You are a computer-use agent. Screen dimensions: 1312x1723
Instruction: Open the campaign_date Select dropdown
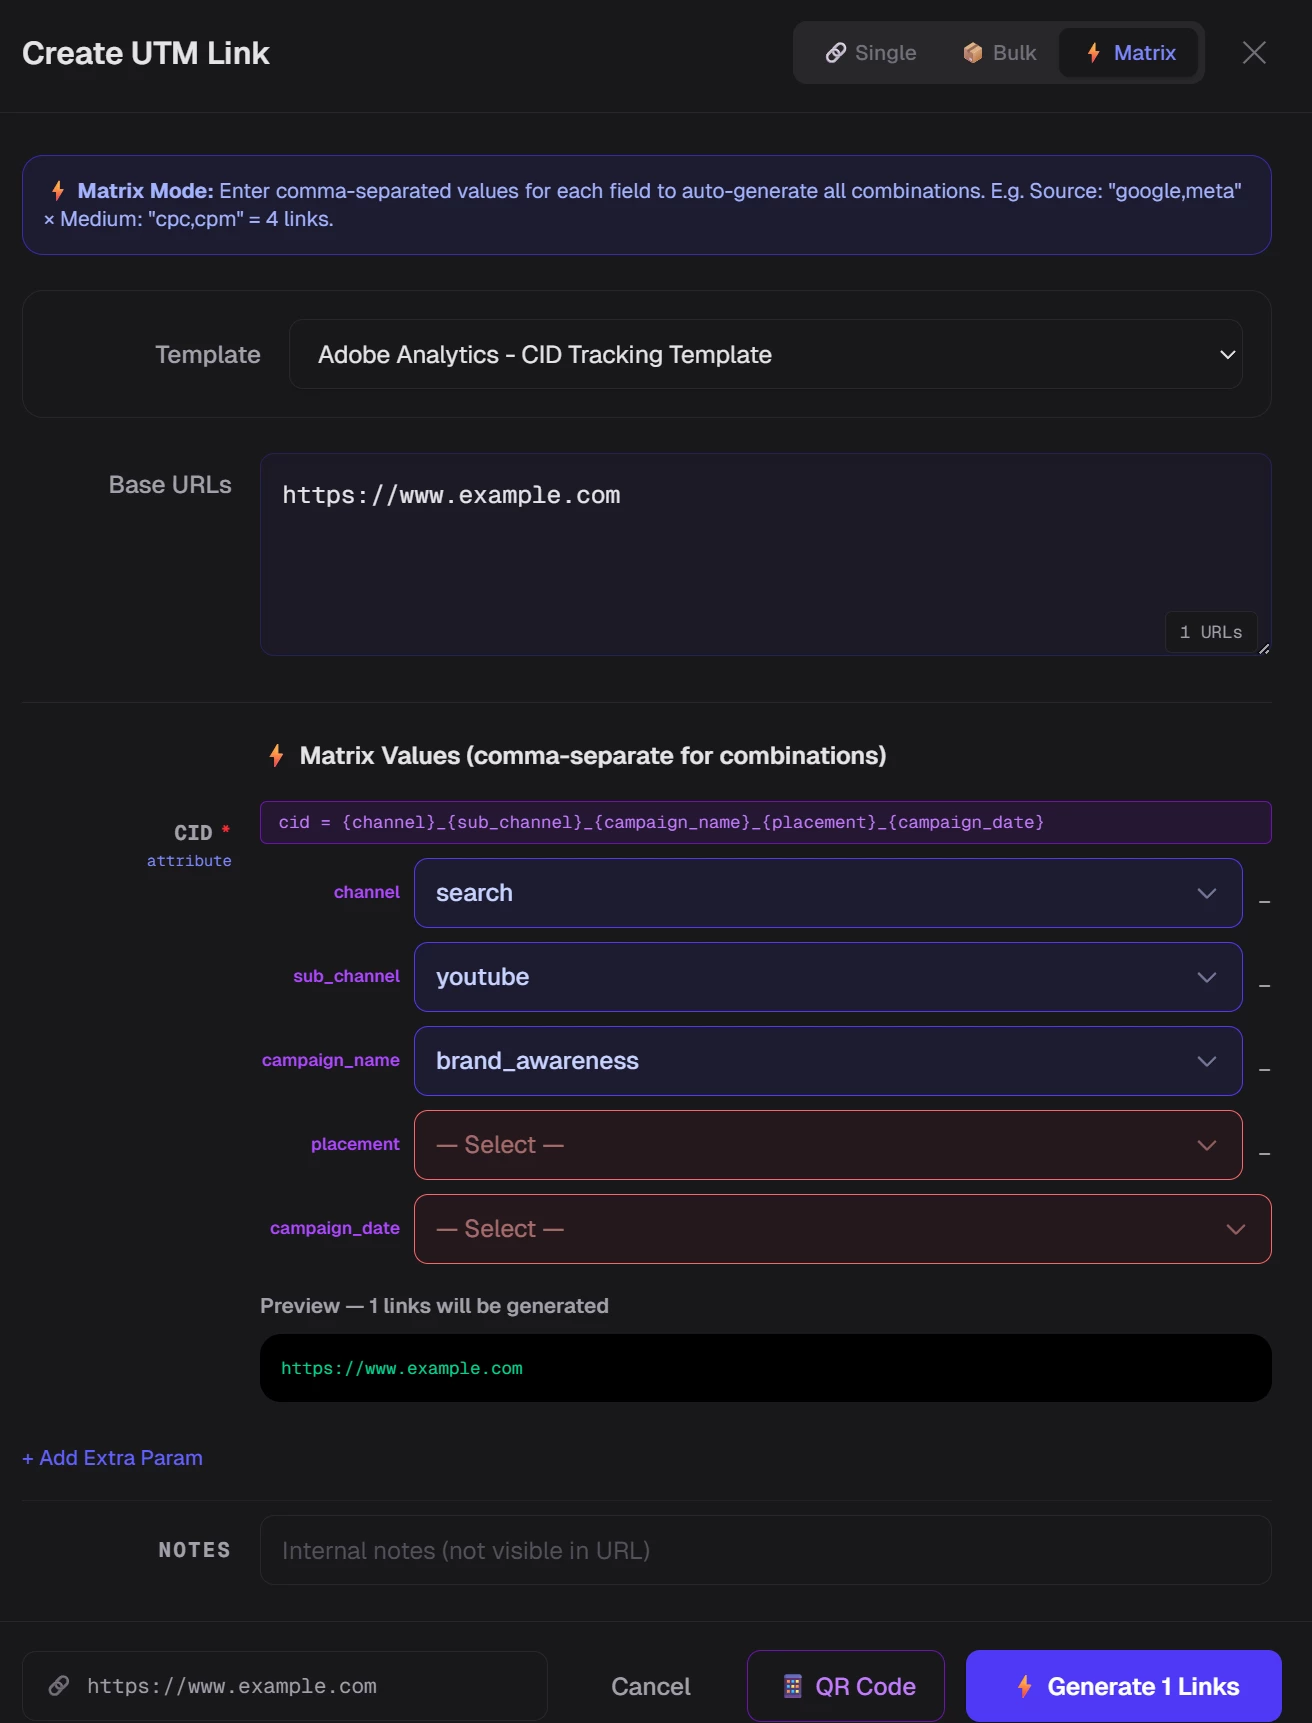tap(843, 1229)
